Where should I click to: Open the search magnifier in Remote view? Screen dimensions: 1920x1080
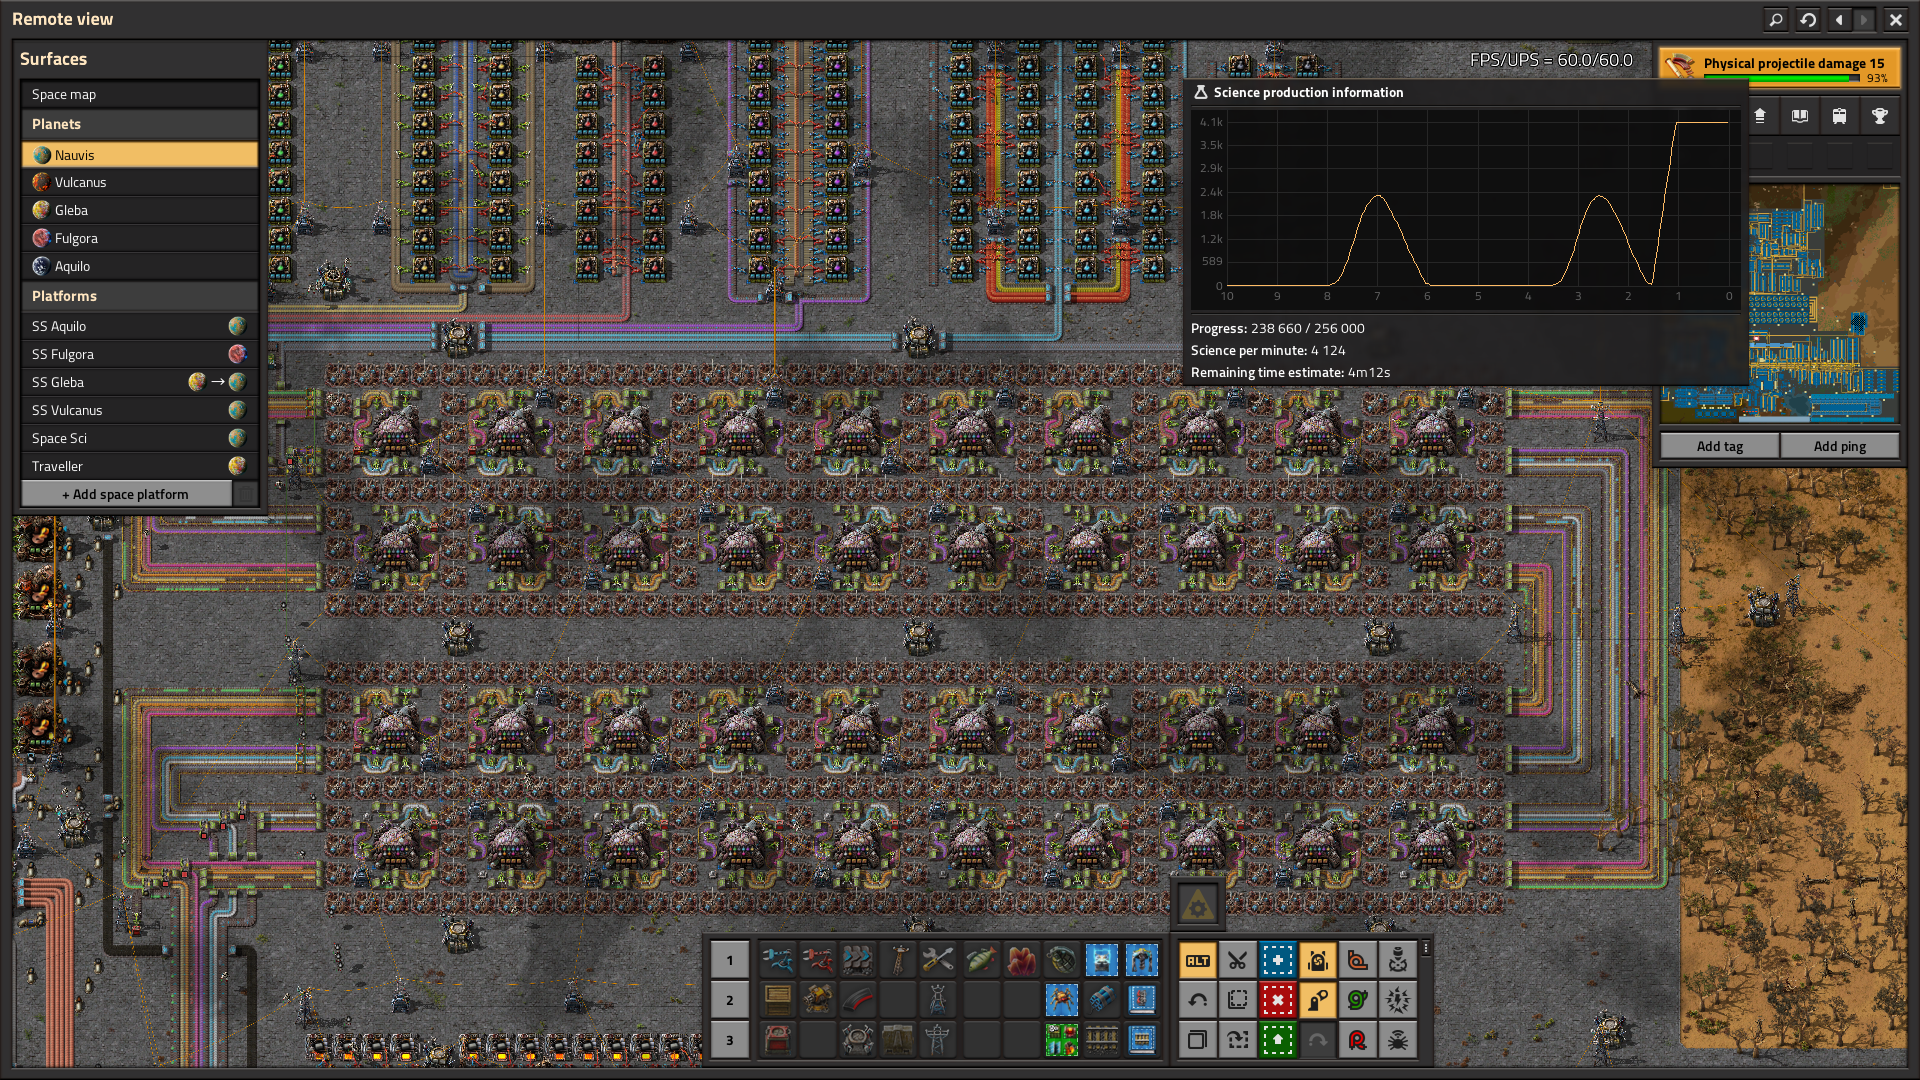pos(1776,19)
